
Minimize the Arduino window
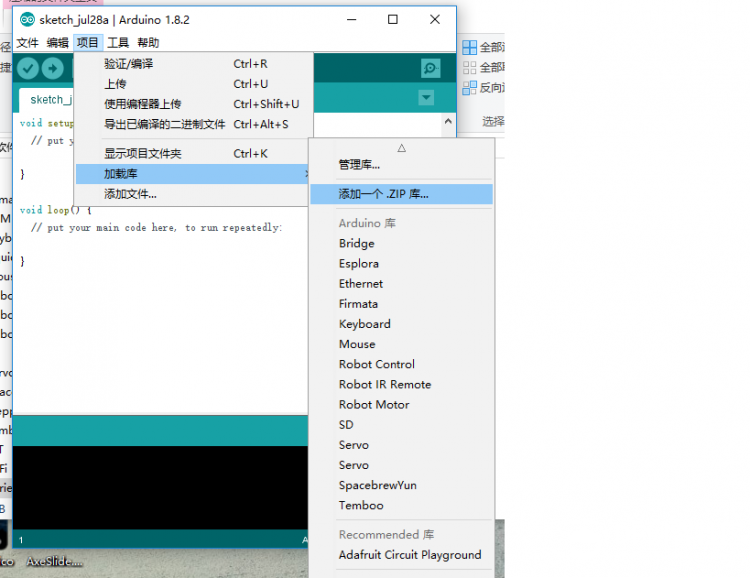(x=352, y=20)
